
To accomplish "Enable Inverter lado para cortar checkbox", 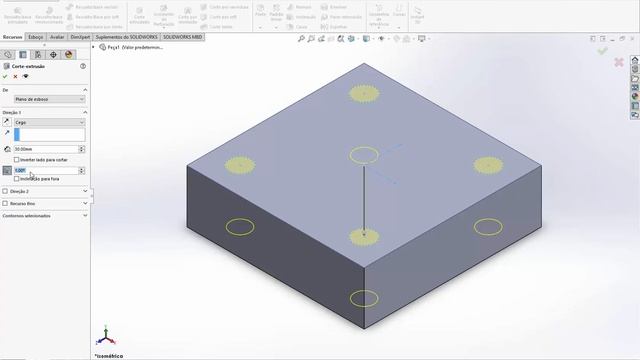I will [x=17, y=160].
